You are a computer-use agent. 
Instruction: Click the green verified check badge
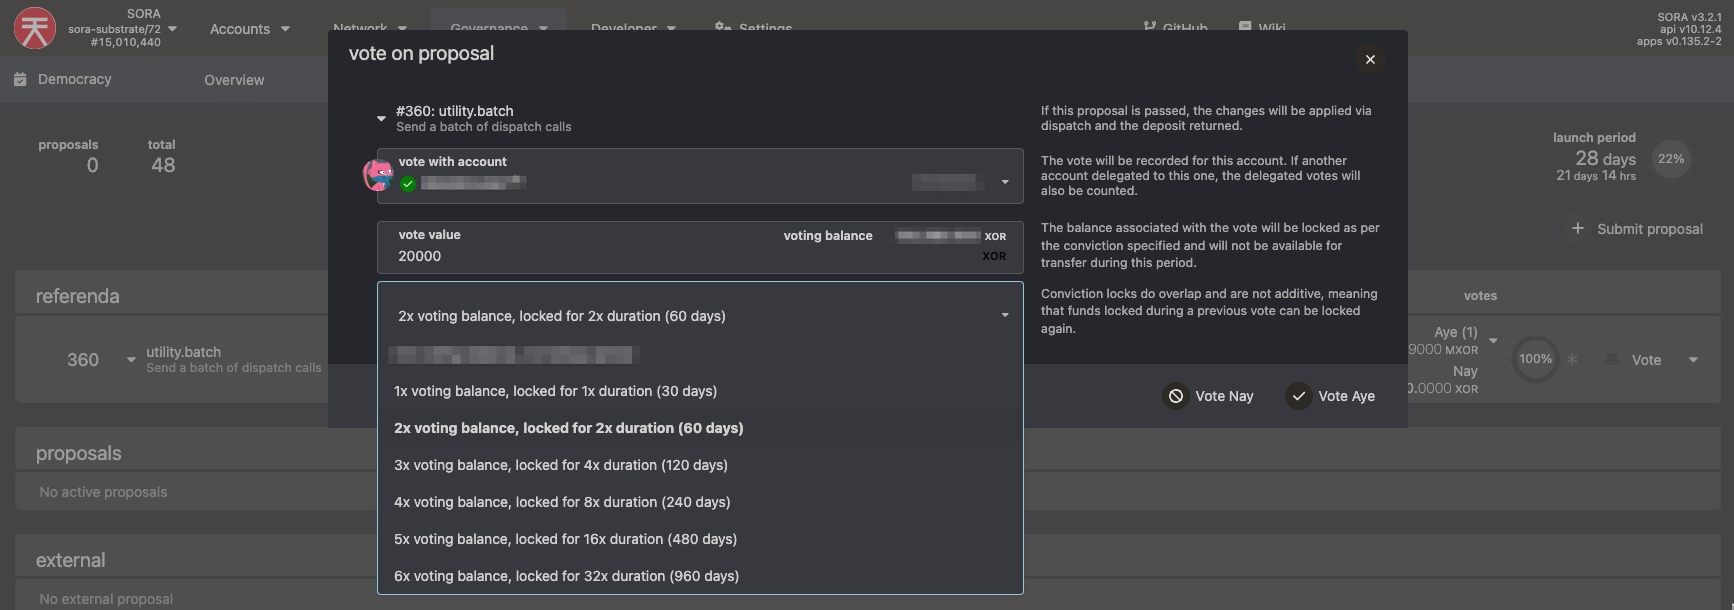(x=408, y=183)
